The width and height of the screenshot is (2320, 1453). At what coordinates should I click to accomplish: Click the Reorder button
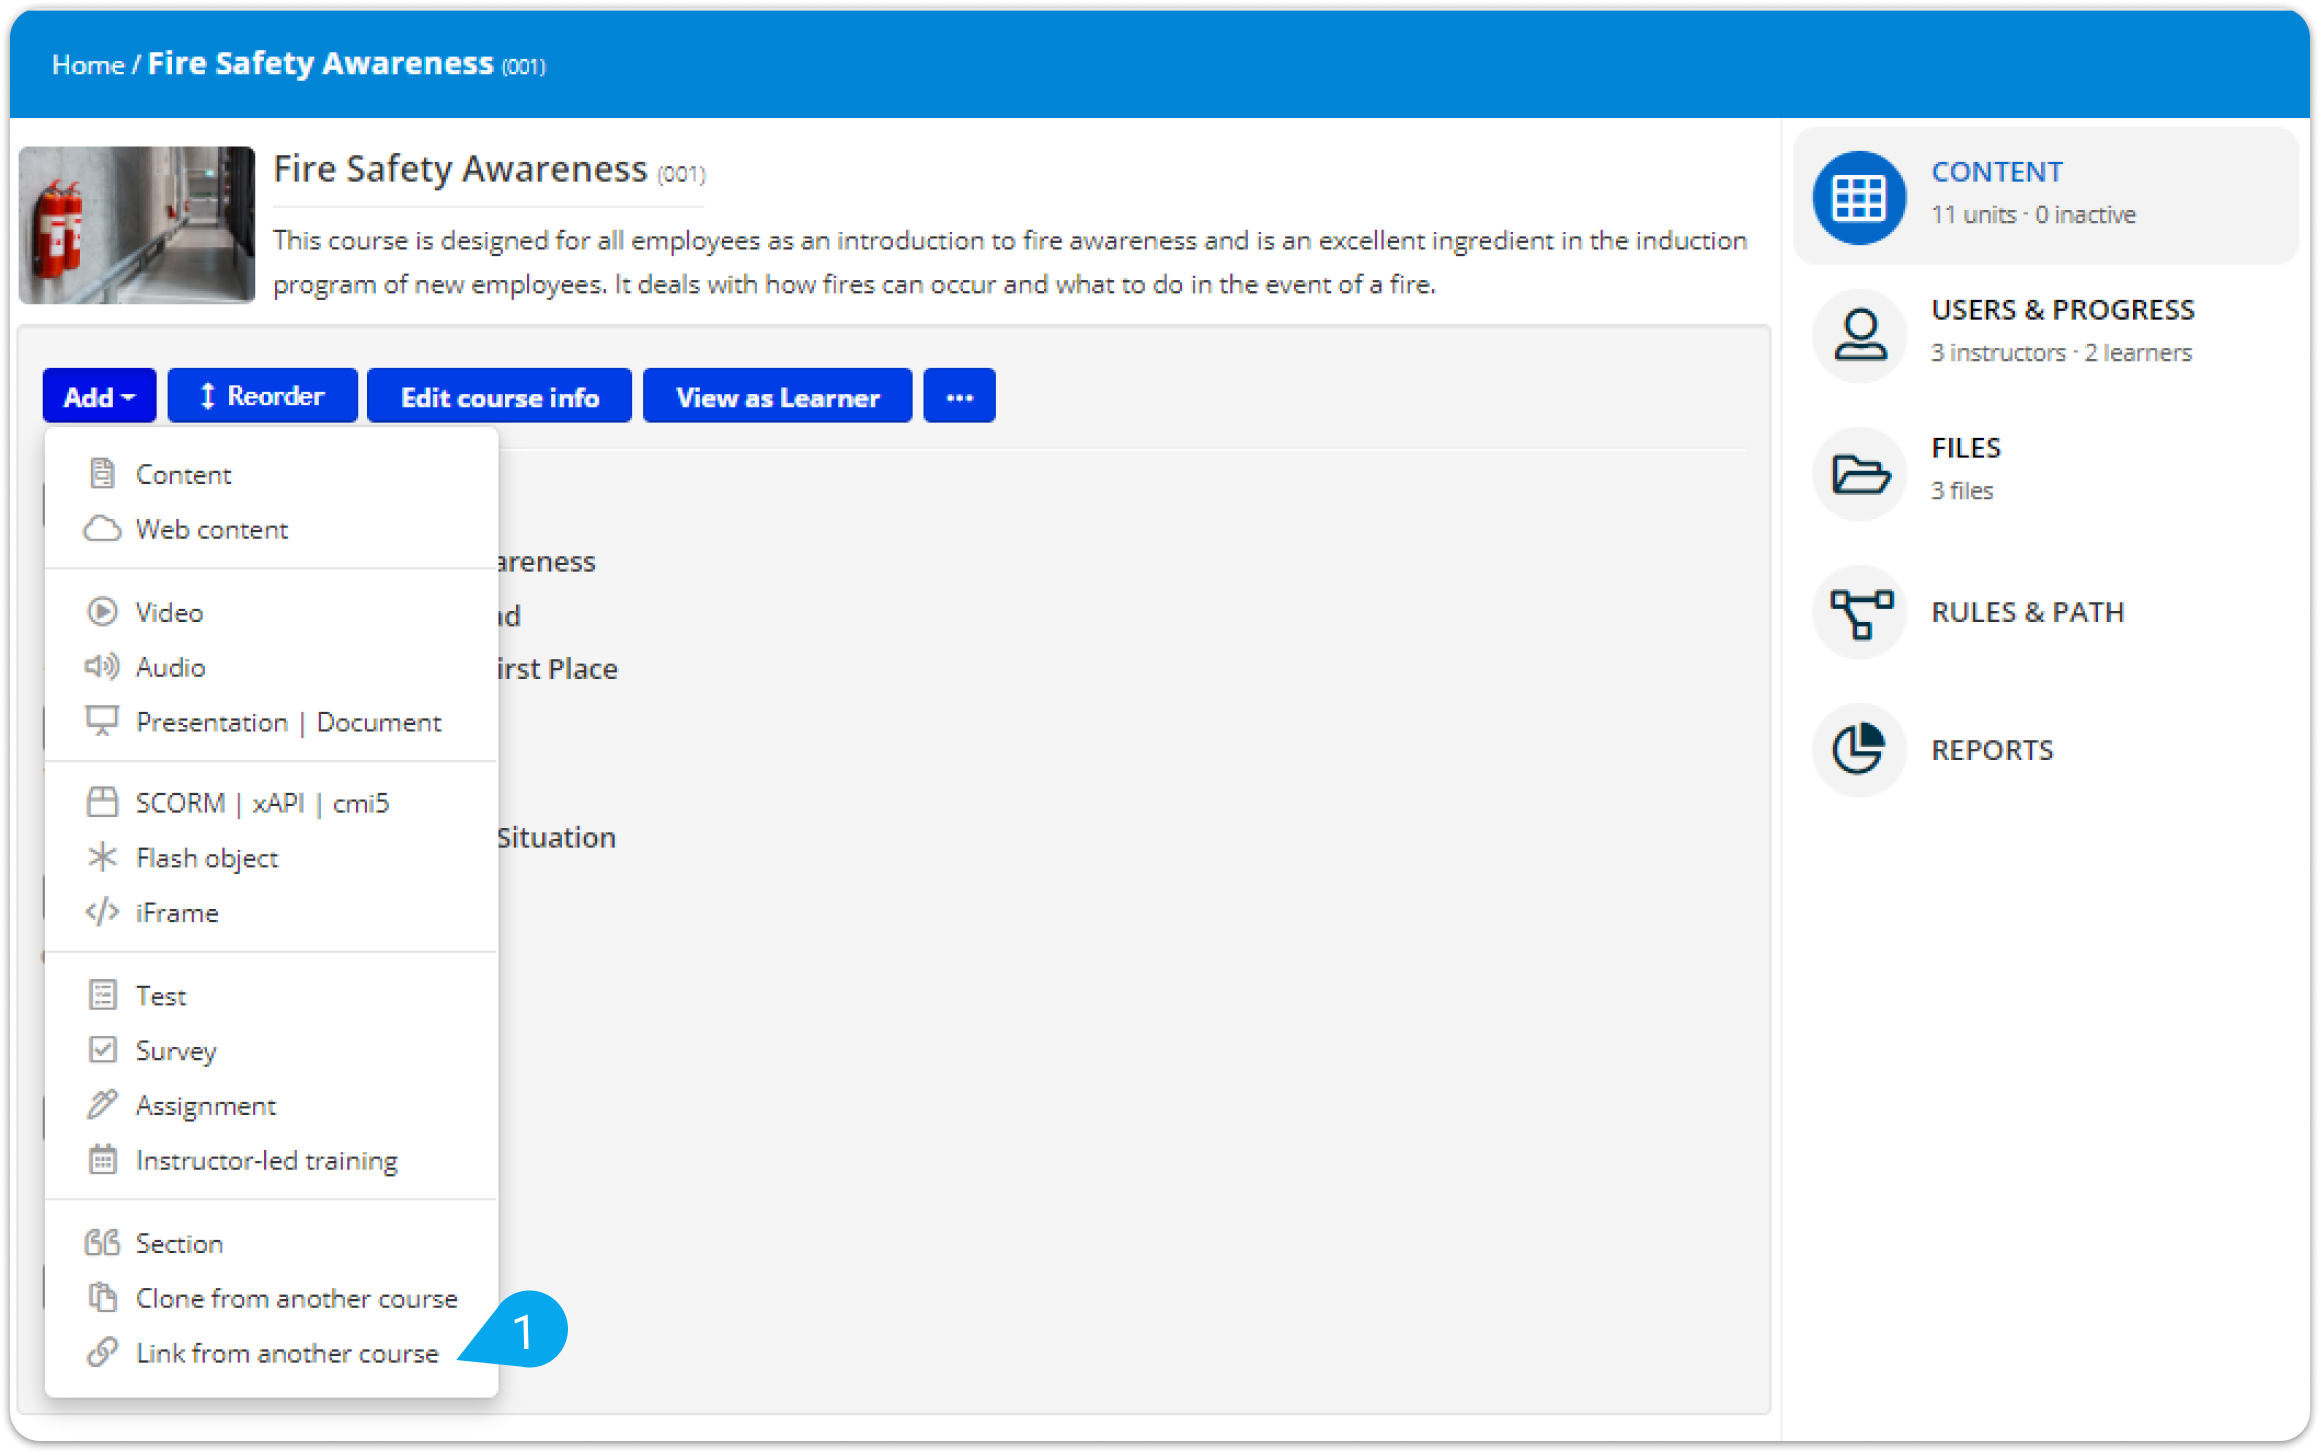(262, 397)
